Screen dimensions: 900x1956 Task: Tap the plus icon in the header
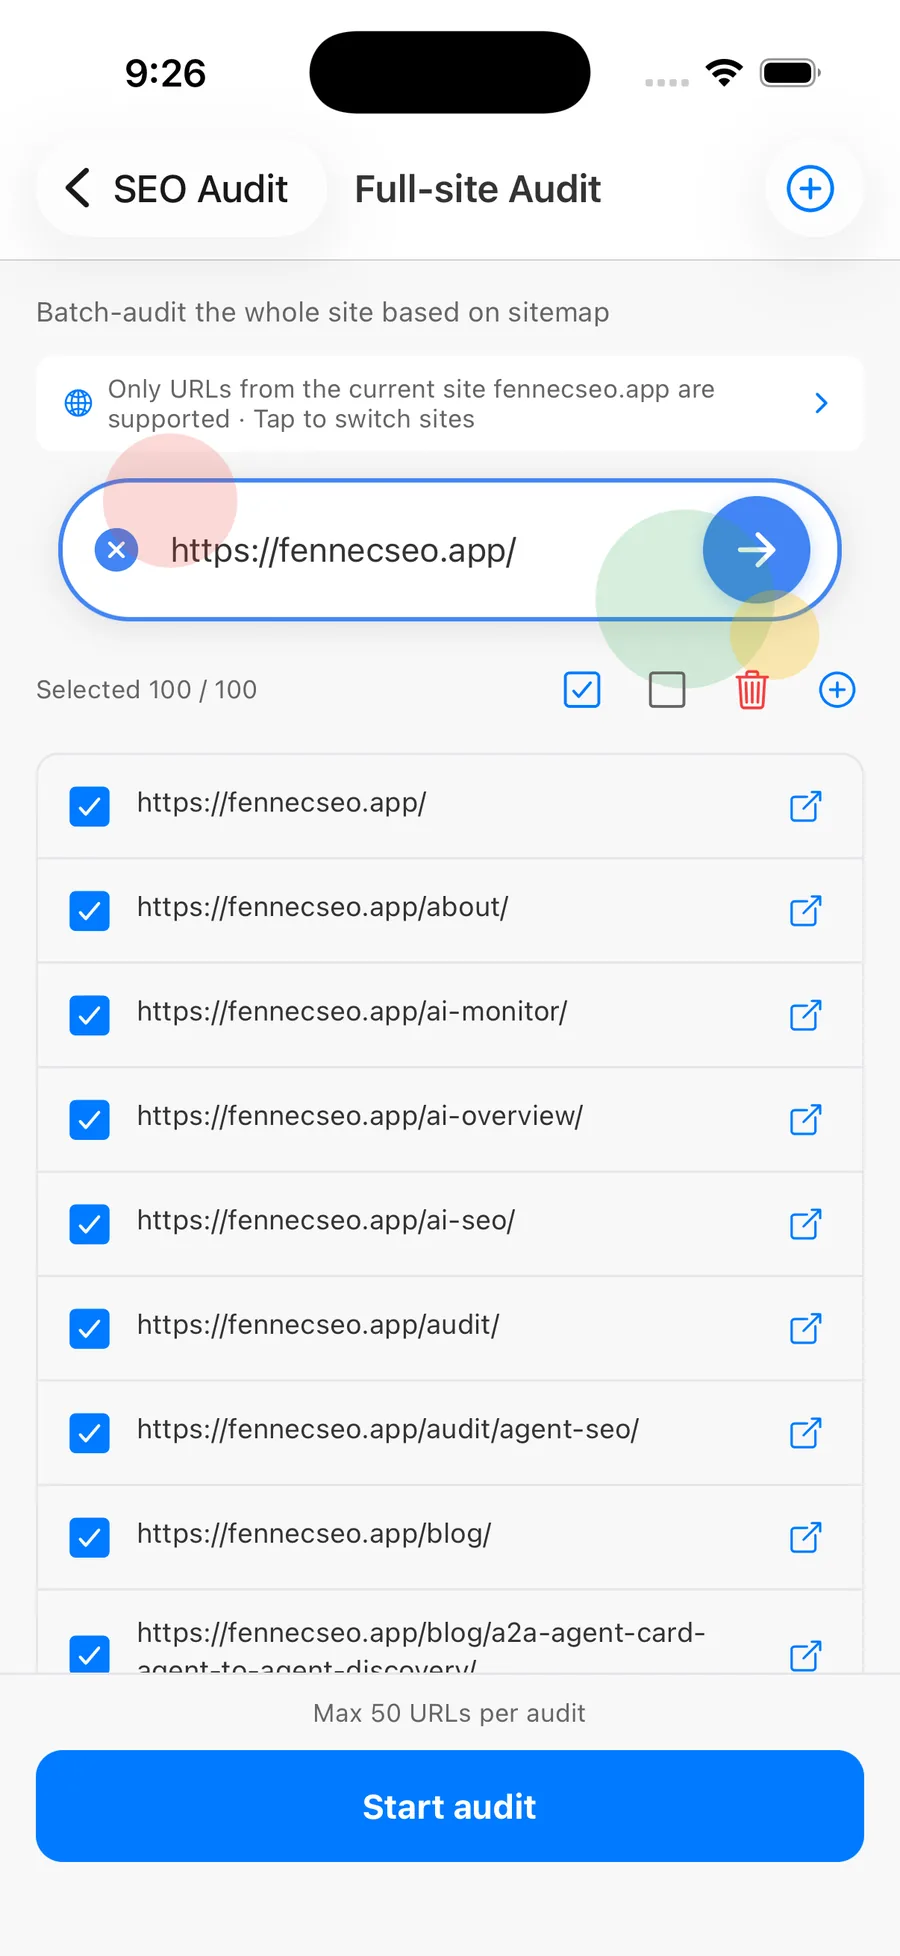click(810, 189)
